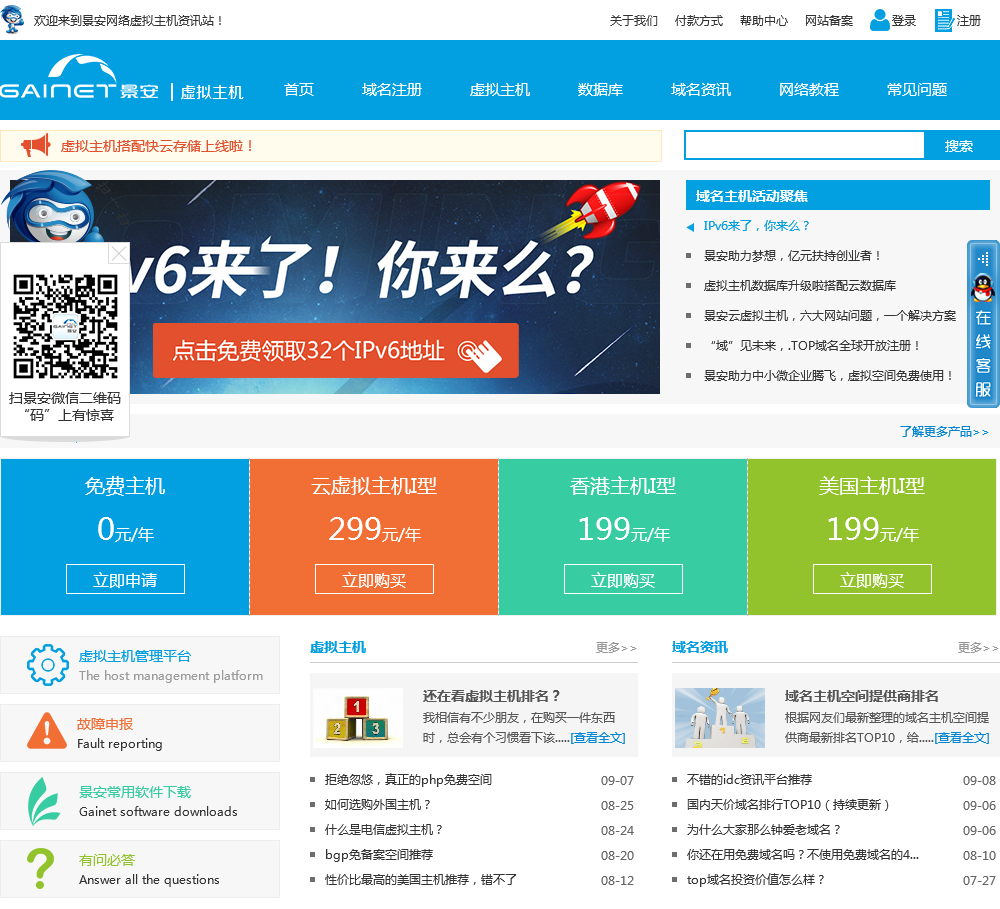Click 更多>> in 域名资讯 section

[x=977, y=648]
